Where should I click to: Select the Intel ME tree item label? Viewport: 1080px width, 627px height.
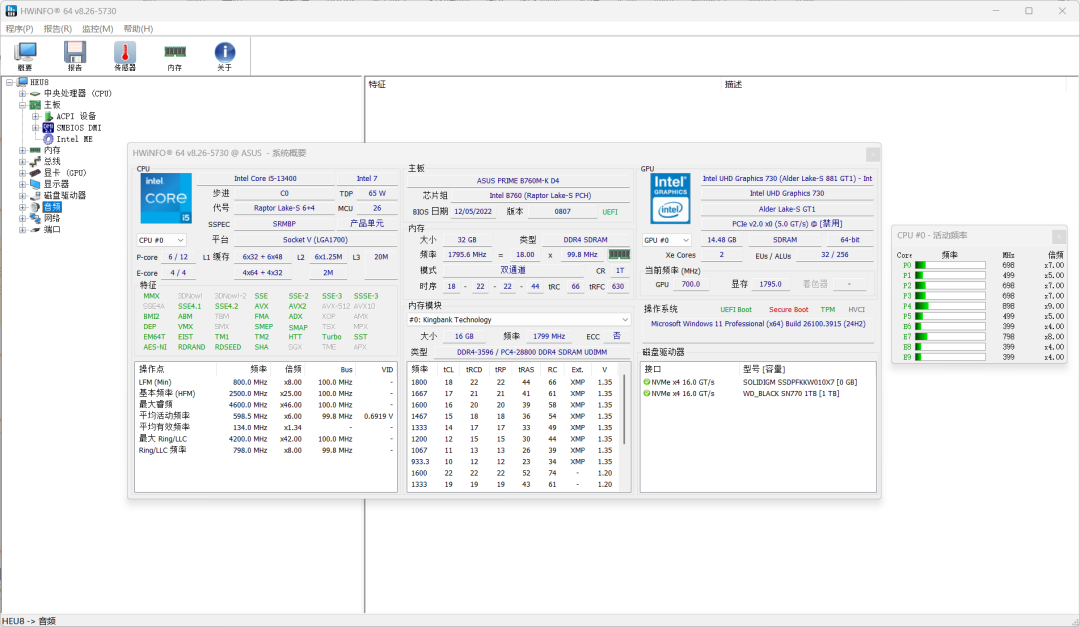point(74,139)
